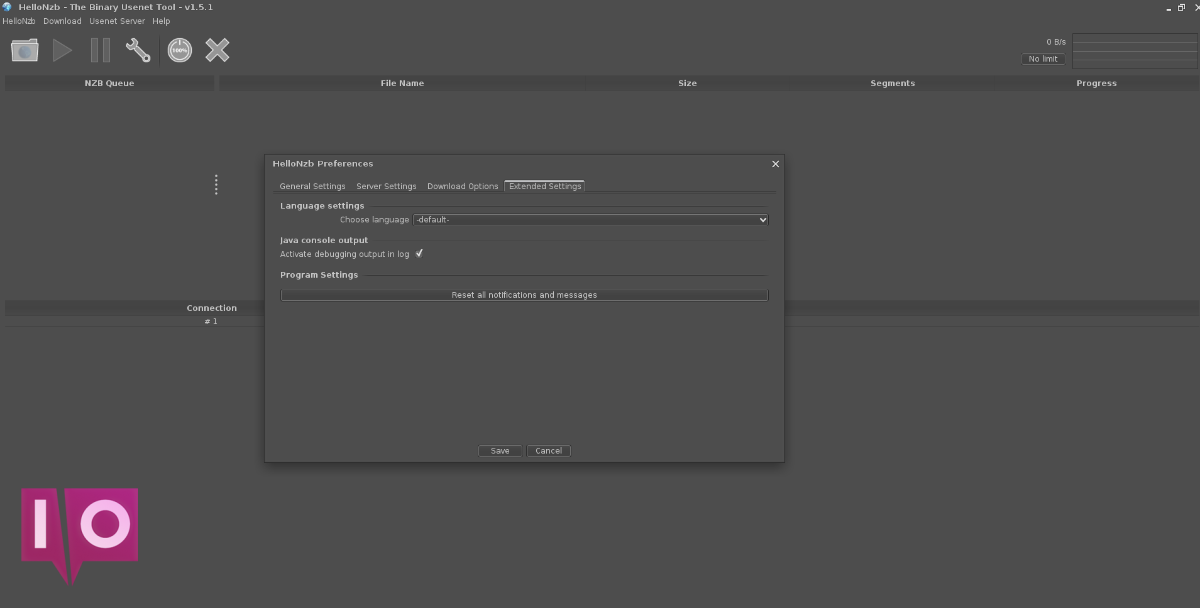Click the Progress column header
This screenshot has width=1200, height=608.
(x=1096, y=83)
